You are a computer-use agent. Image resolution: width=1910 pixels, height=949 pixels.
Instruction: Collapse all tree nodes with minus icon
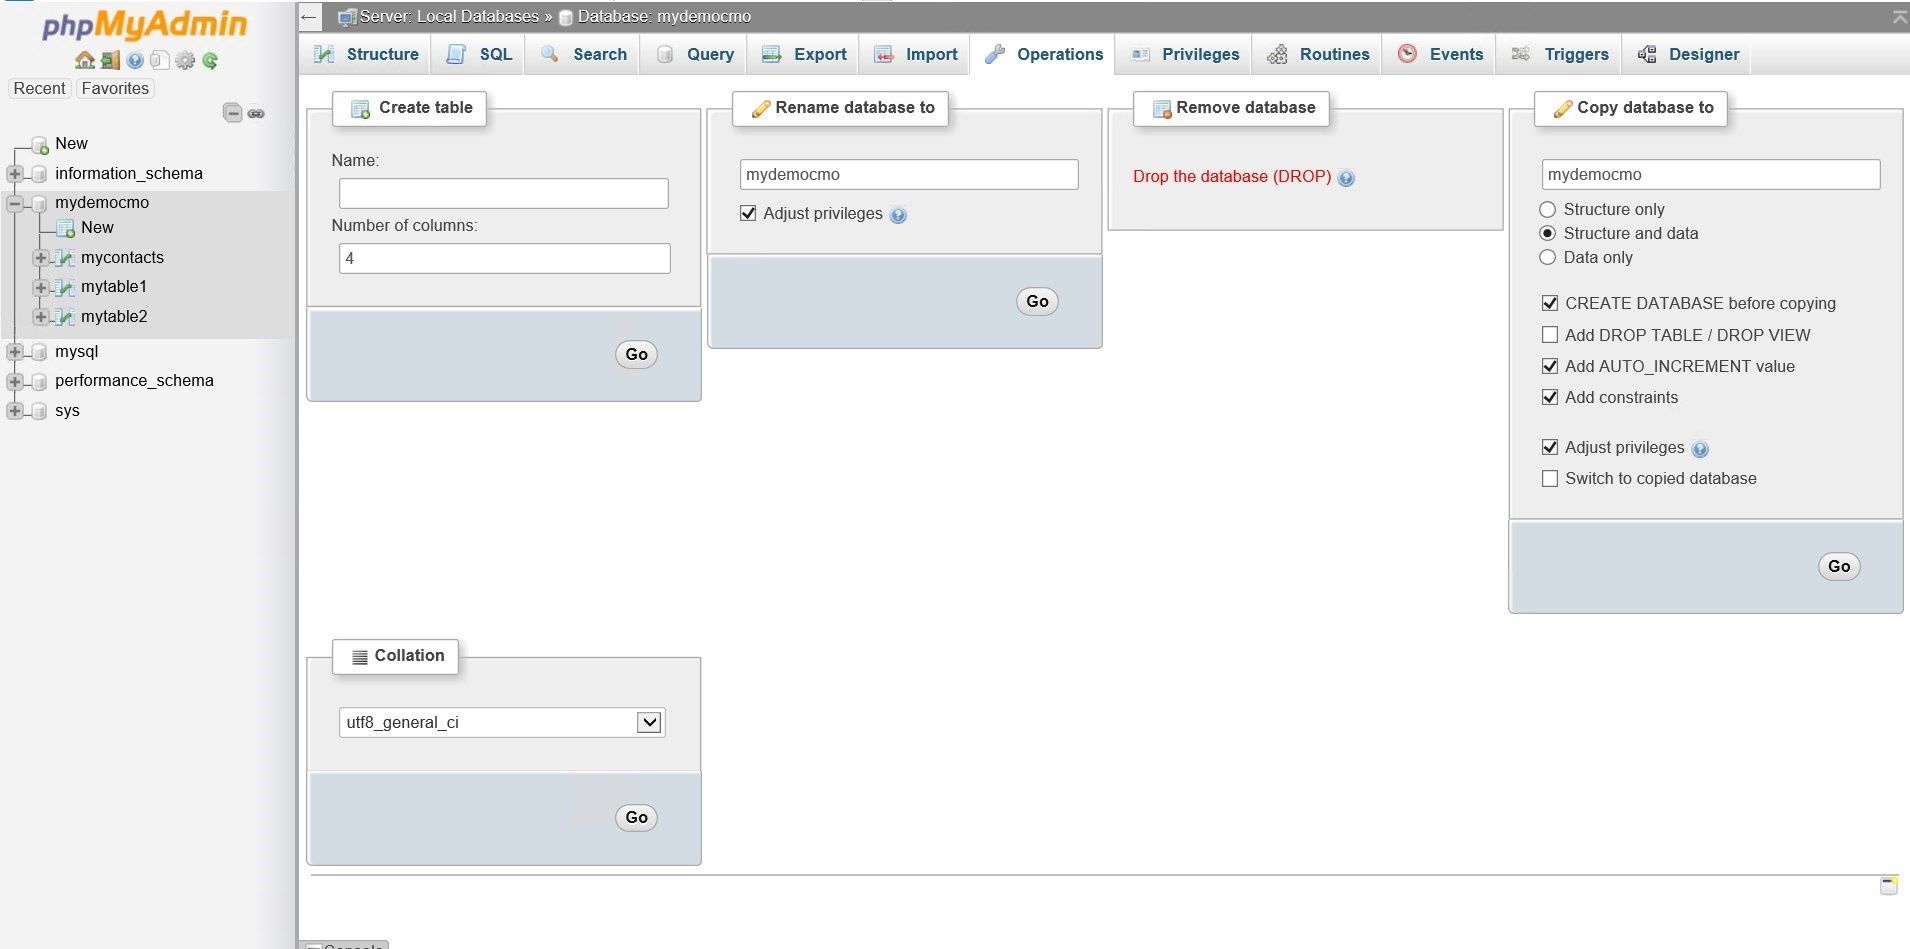pos(232,113)
